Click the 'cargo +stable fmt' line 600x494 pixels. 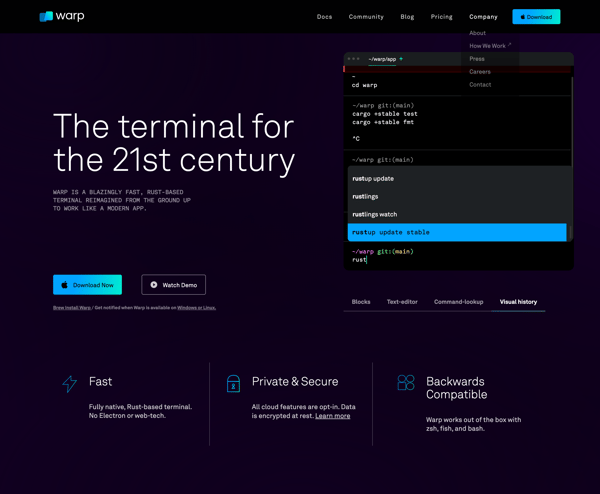(x=383, y=122)
